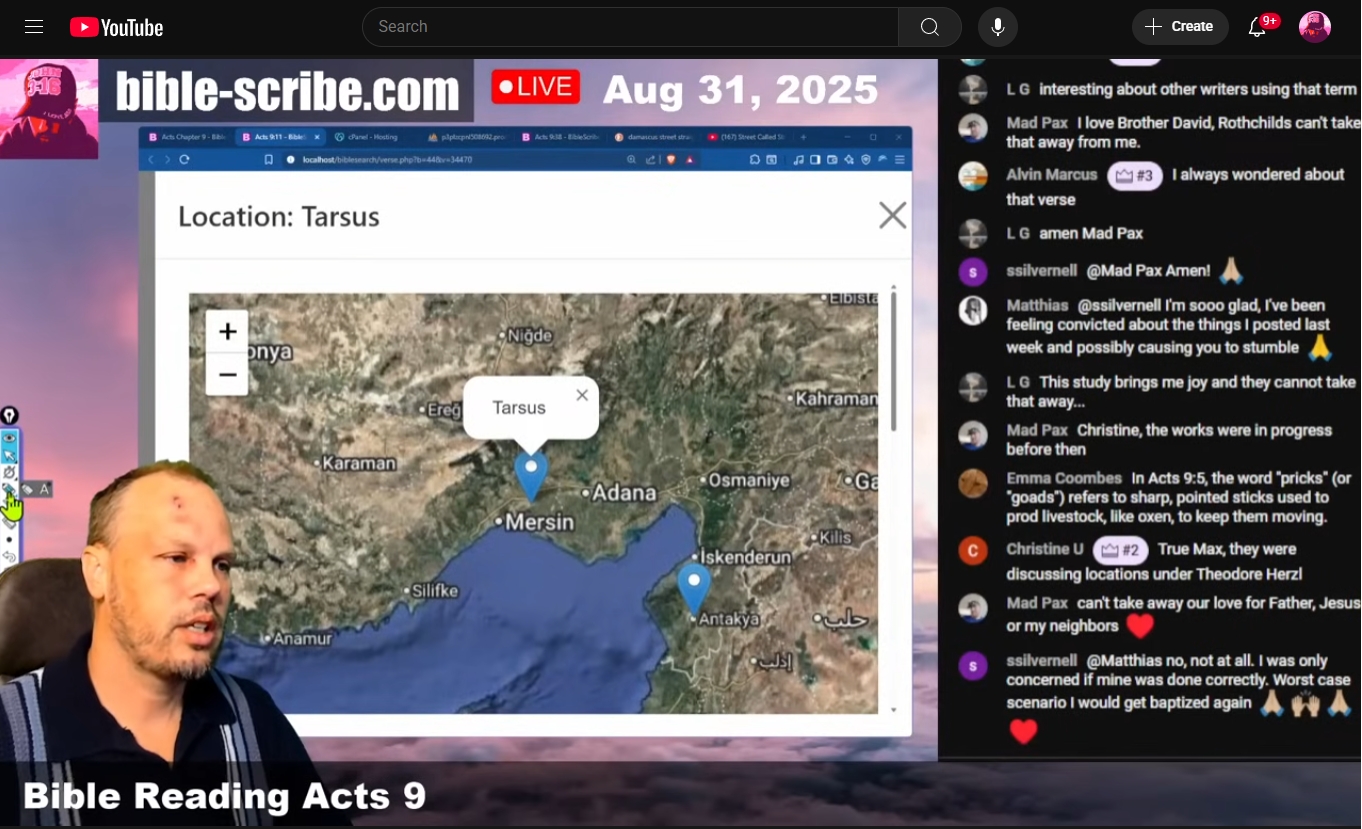1362x829 pixels.
Task: Click the YouTube logo to go home
Action: [116, 27]
